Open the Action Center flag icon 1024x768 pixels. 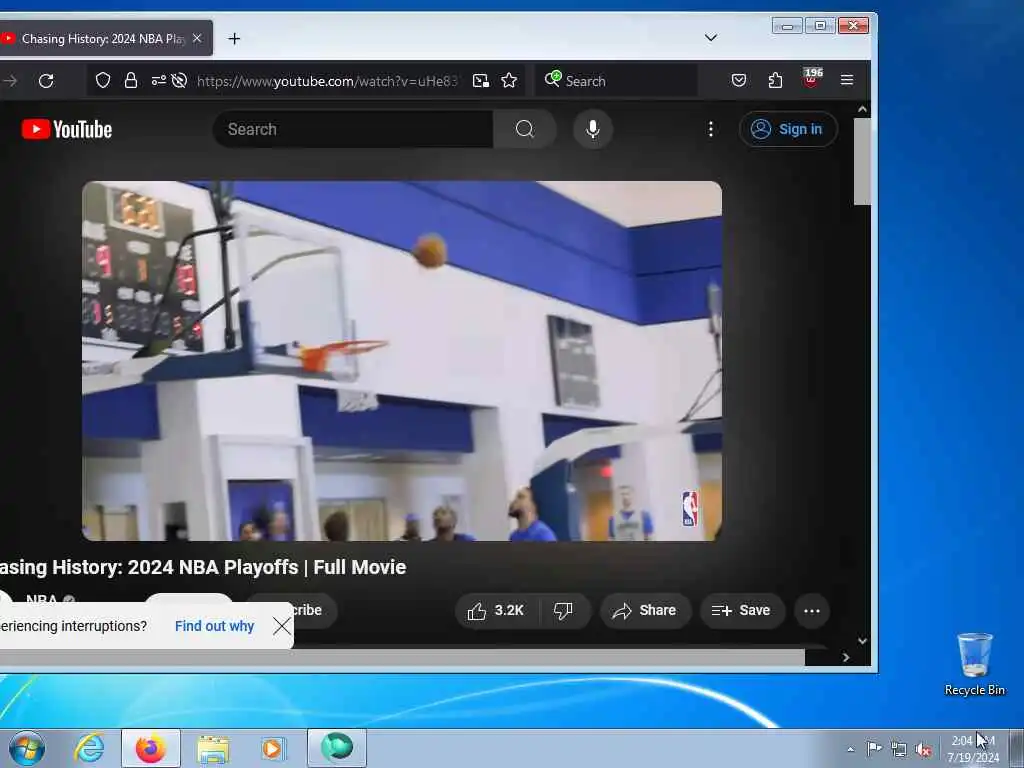point(874,748)
